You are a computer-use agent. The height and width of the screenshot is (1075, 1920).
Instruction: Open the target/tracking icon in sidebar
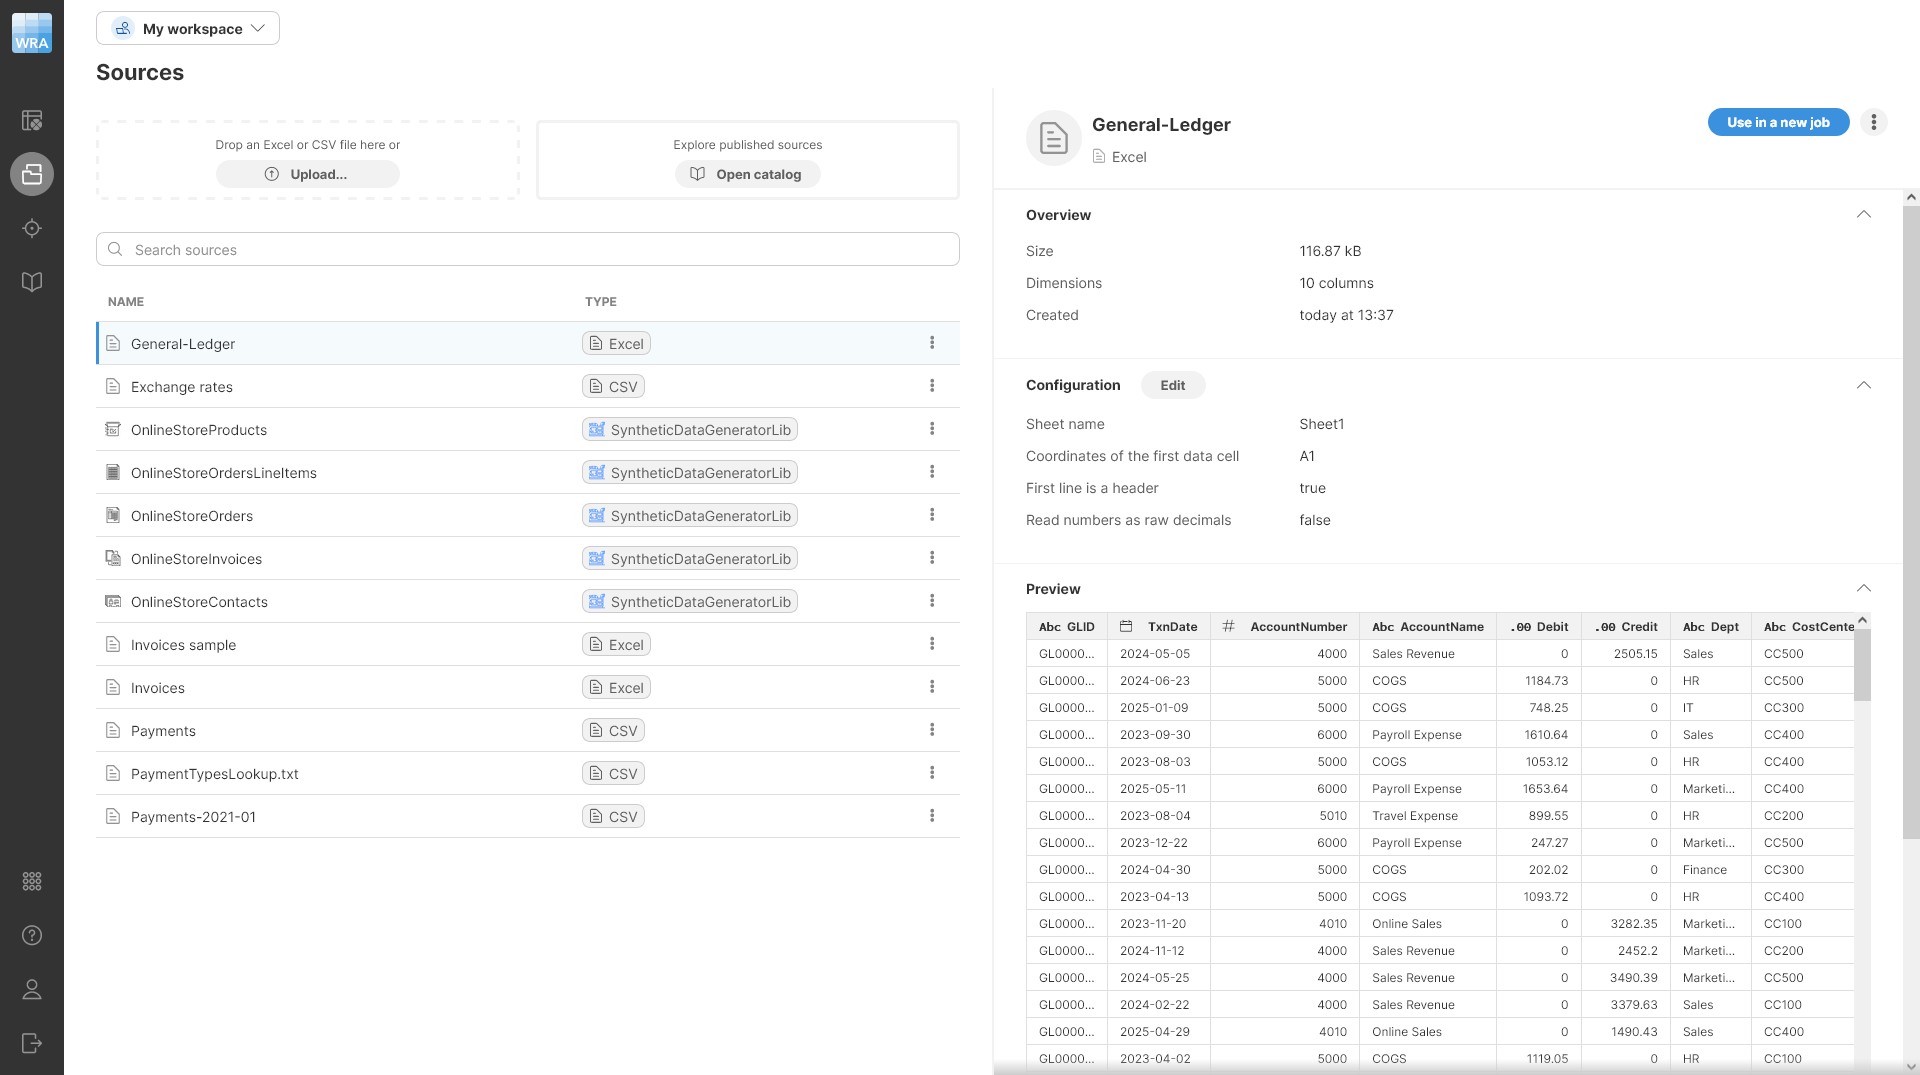pos(31,228)
